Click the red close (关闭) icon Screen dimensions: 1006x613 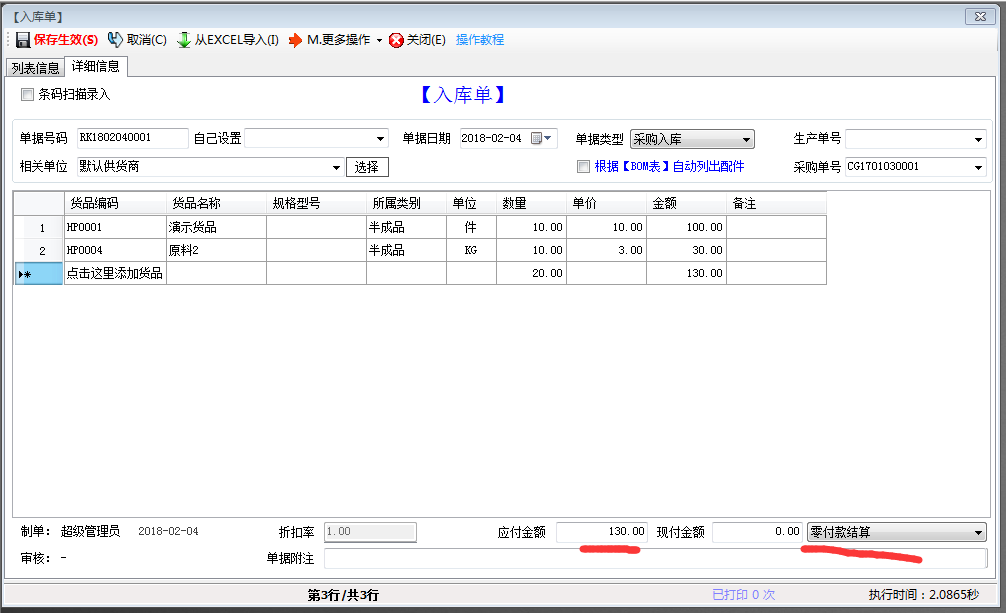click(396, 40)
